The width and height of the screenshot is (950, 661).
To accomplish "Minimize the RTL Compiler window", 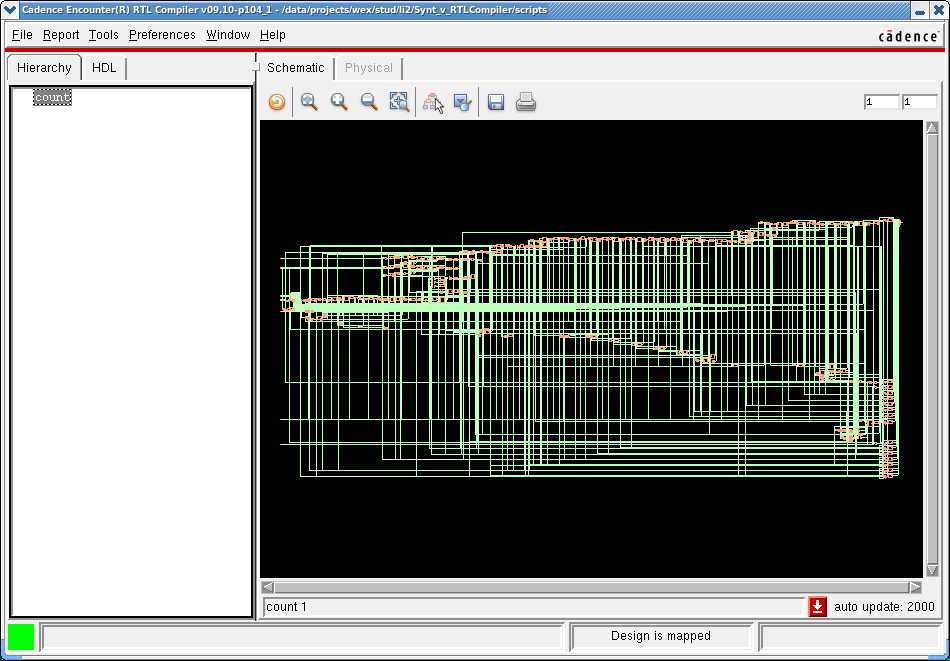I will click(x=920, y=10).
